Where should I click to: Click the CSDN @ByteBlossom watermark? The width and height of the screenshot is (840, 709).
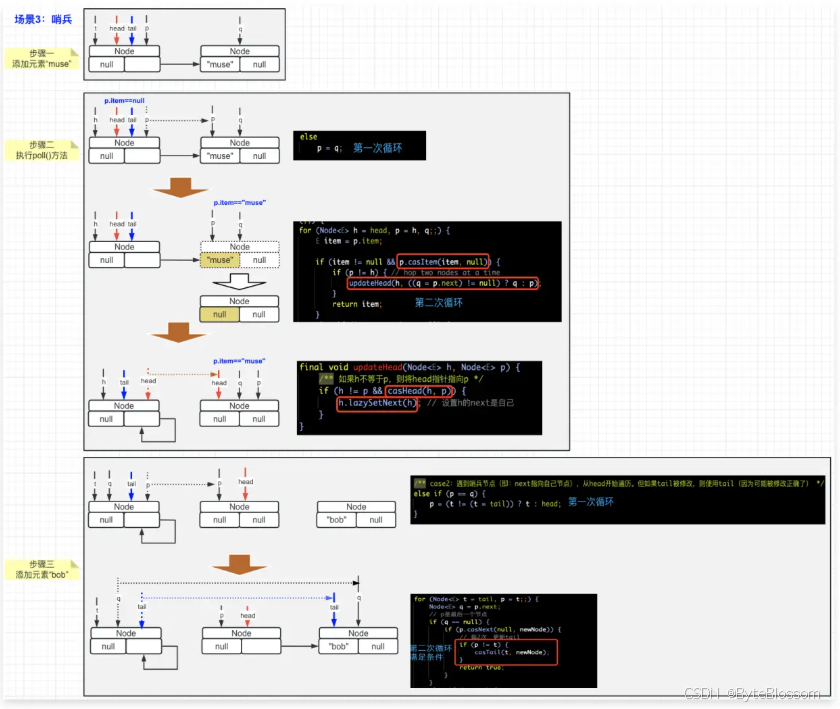(x=752, y=693)
